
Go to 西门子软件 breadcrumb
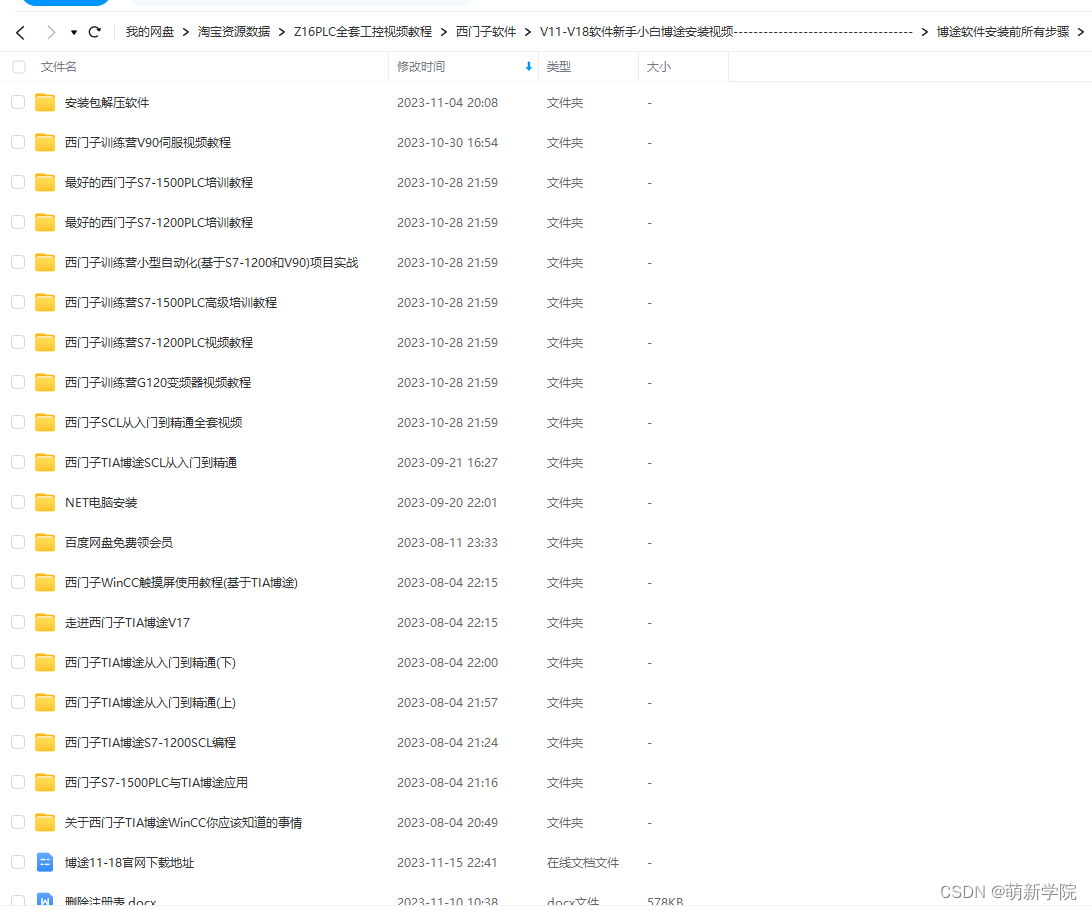coord(486,32)
